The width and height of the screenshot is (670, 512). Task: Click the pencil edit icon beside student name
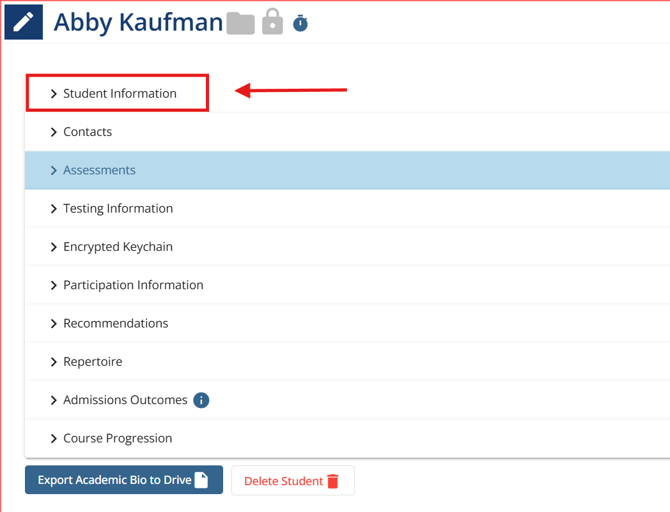tap(23, 21)
